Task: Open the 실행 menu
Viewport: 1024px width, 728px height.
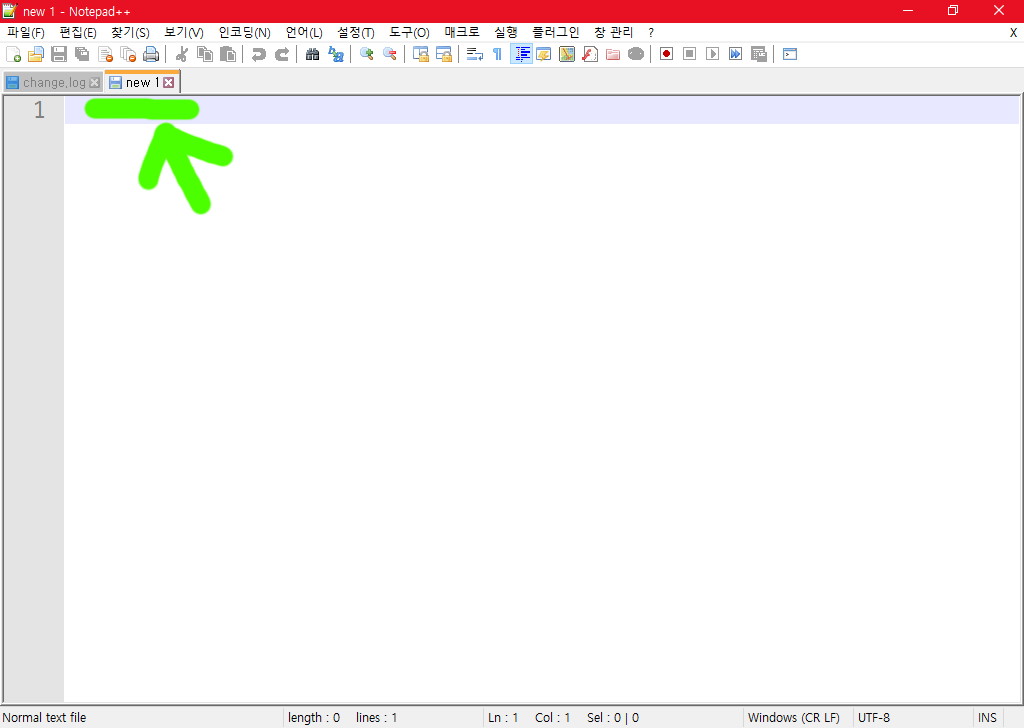Action: 505,32
